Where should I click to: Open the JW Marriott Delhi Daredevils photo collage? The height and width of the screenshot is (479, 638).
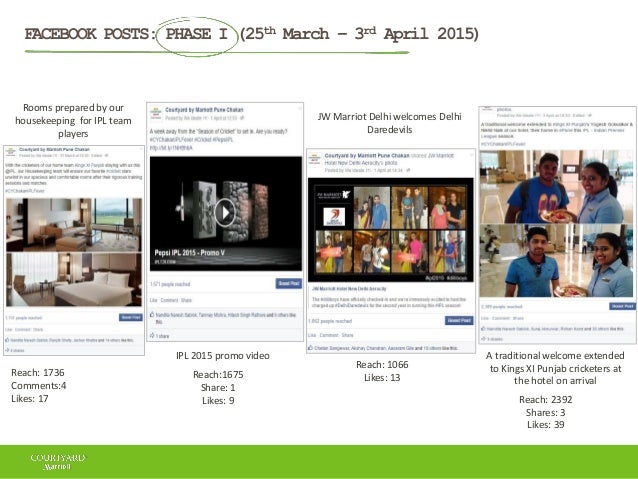[391, 230]
